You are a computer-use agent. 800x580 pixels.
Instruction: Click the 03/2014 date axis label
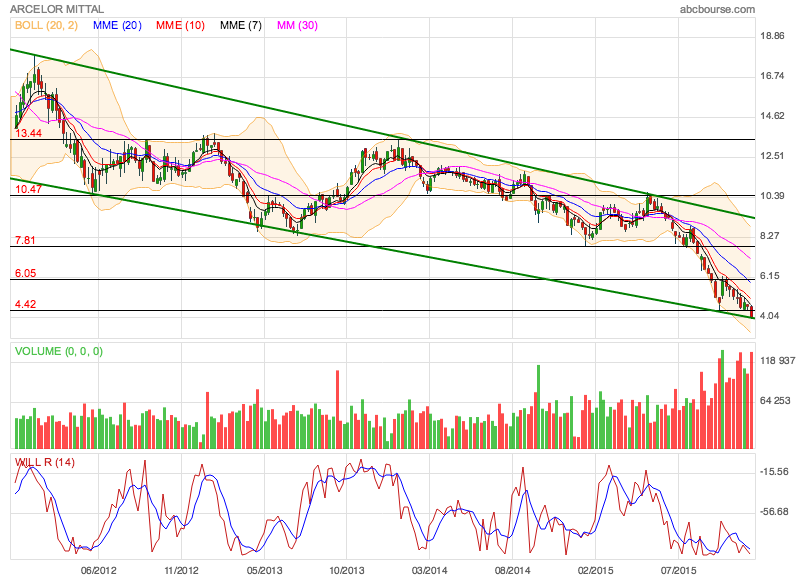coord(430,570)
